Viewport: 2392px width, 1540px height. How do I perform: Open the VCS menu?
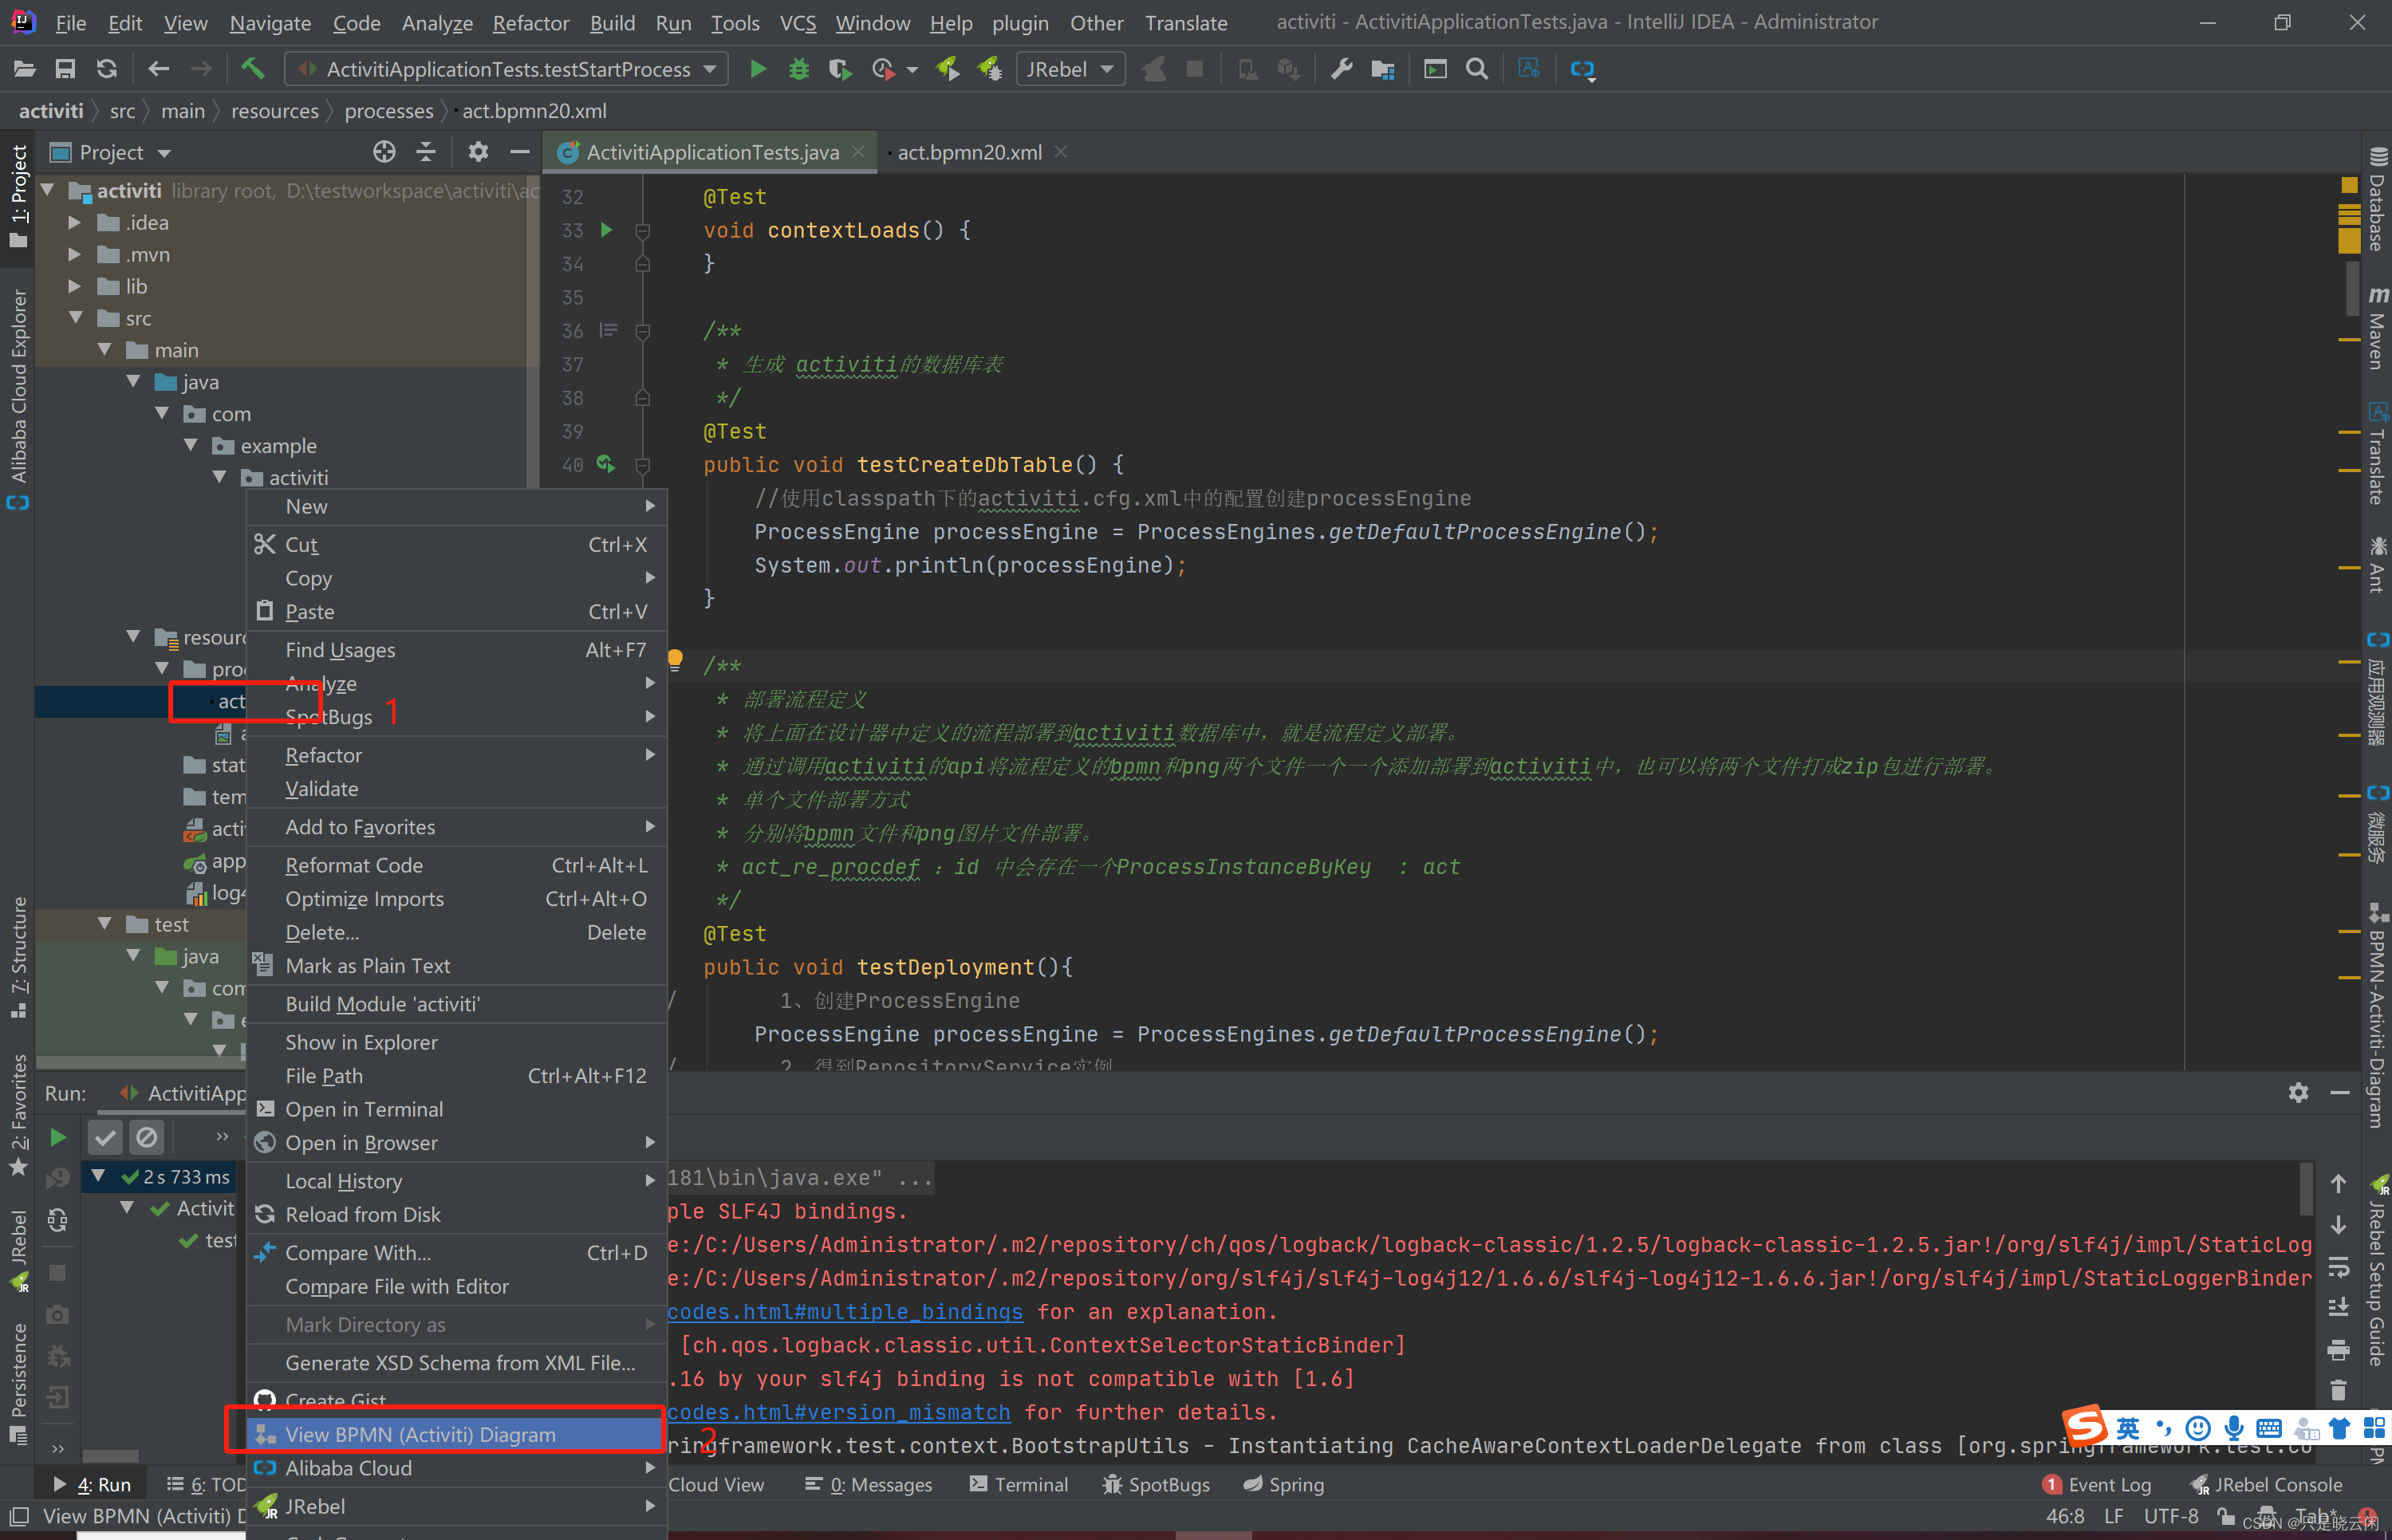(797, 22)
